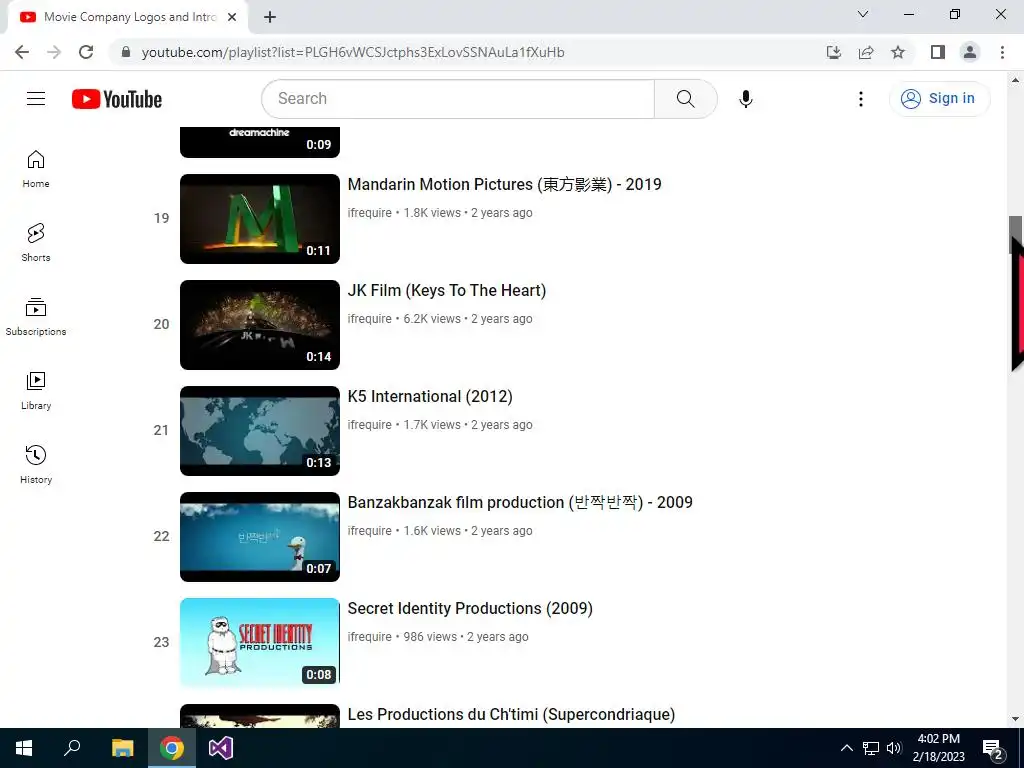This screenshot has width=1024, height=768.
Task: Show hidden system tray icons
Action: point(846,748)
